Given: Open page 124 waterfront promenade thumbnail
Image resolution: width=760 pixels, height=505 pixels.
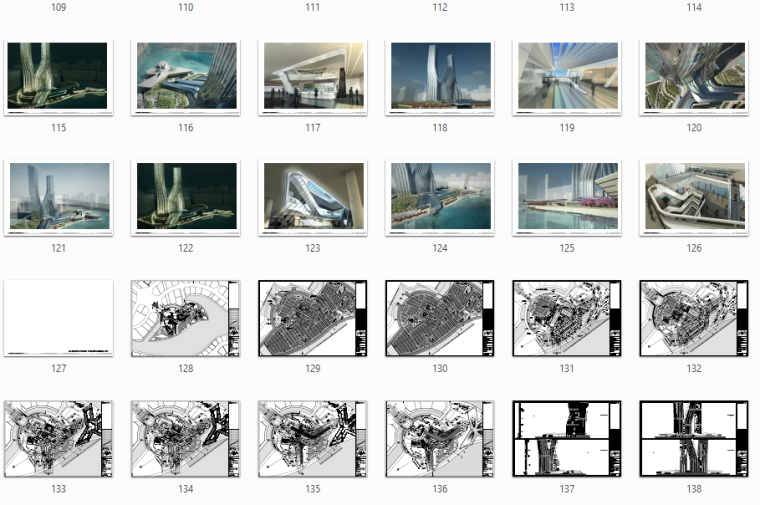Looking at the screenshot, I should tap(440, 198).
